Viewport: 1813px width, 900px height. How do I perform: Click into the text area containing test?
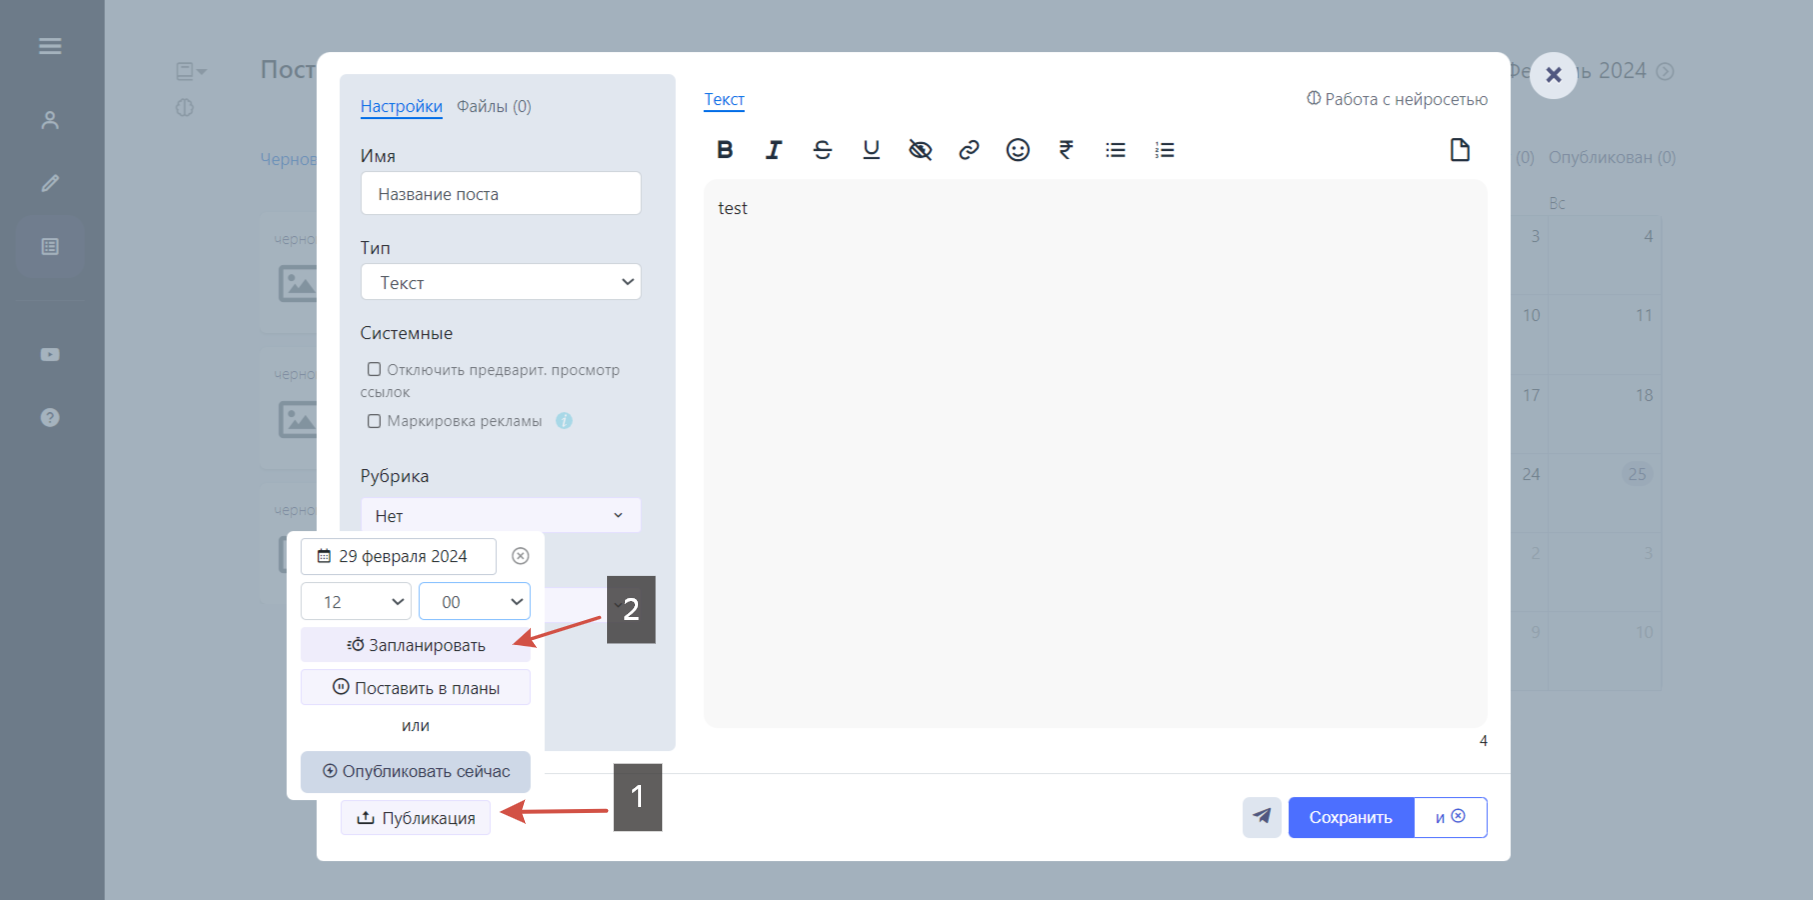[x=1095, y=453]
